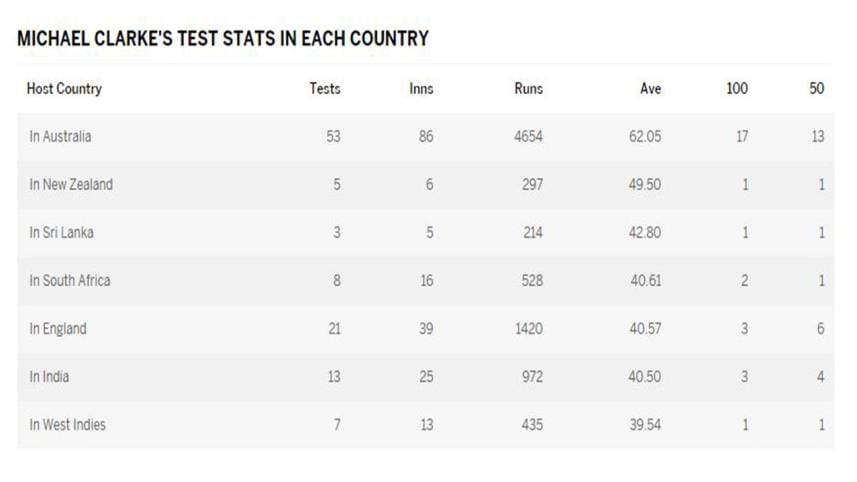Click the 50 column header
This screenshot has width=857, height=482.
pos(816,89)
